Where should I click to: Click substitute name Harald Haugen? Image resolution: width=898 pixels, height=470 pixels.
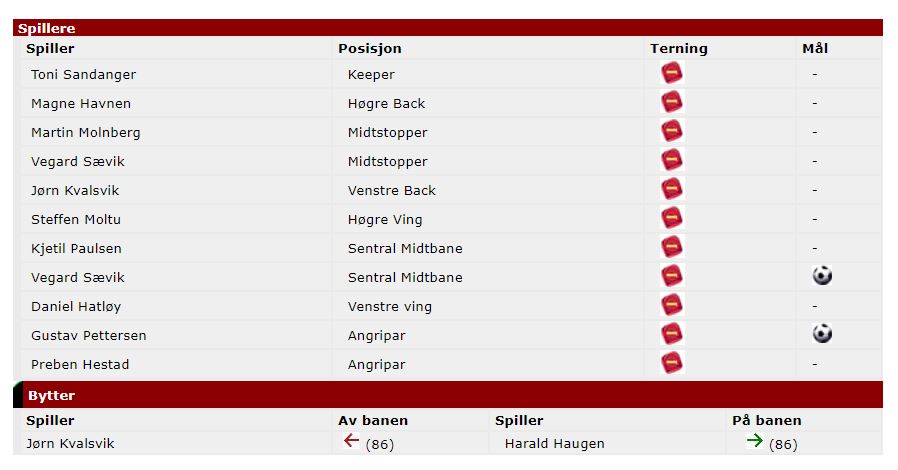(554, 444)
